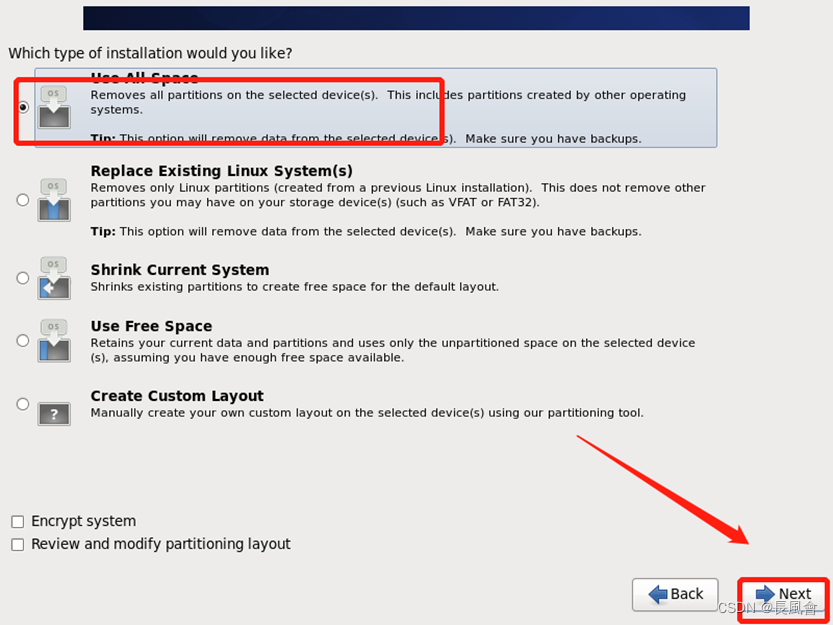Click the 'Removes only Linux partitions' description
The image size is (833, 625).
tap(398, 195)
